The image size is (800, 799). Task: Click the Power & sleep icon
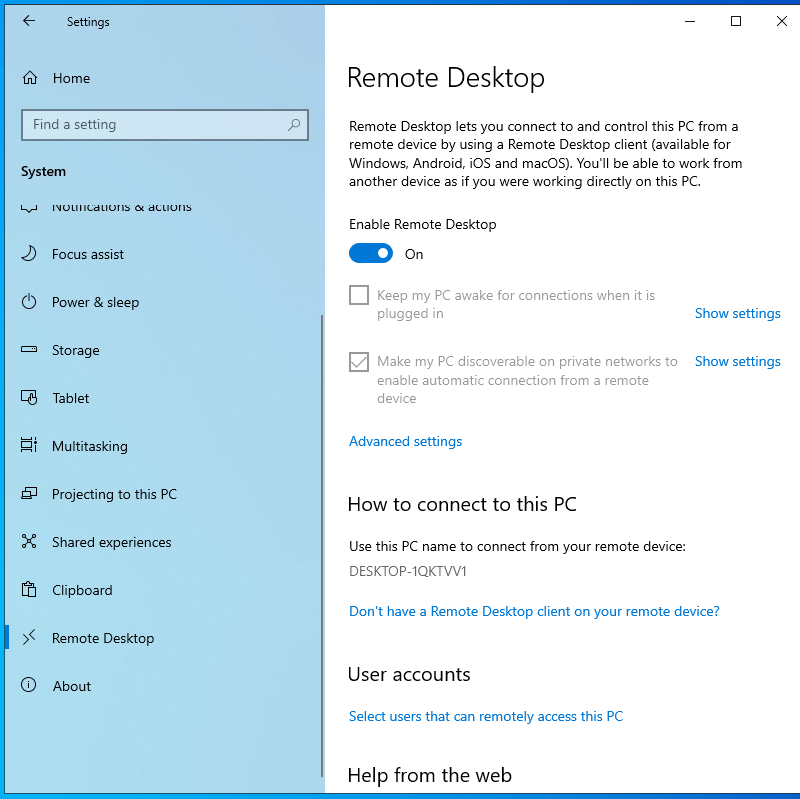point(29,302)
